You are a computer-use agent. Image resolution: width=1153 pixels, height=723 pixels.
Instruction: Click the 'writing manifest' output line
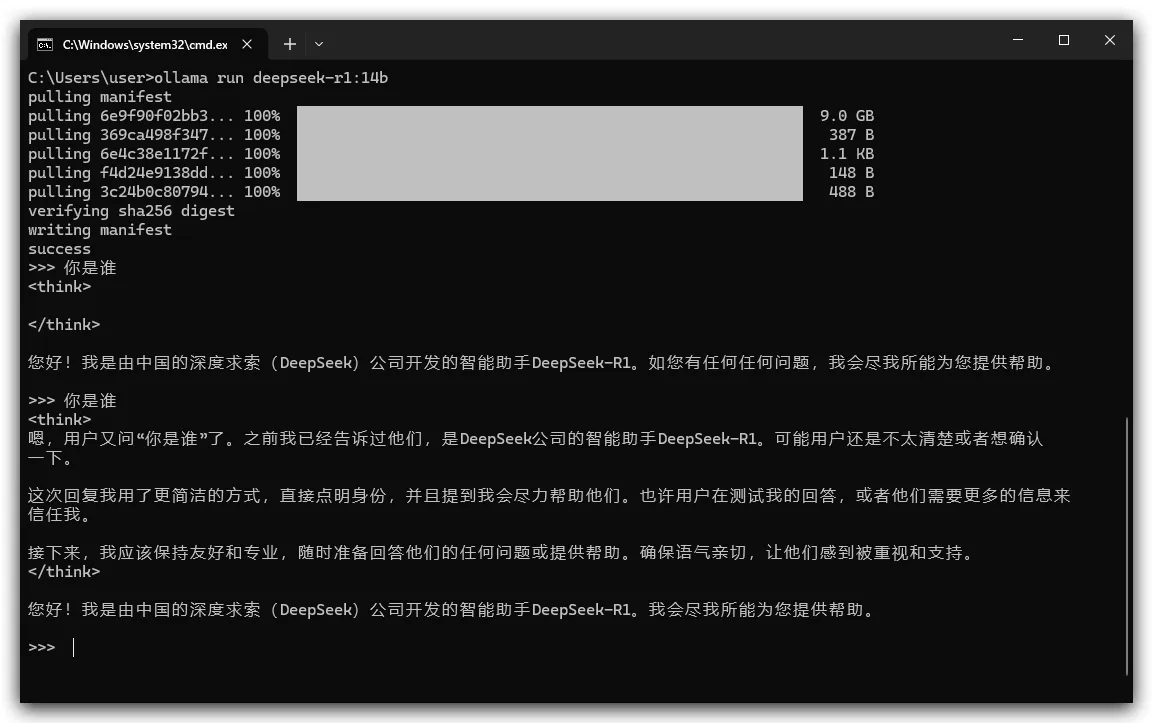[x=99, y=230]
